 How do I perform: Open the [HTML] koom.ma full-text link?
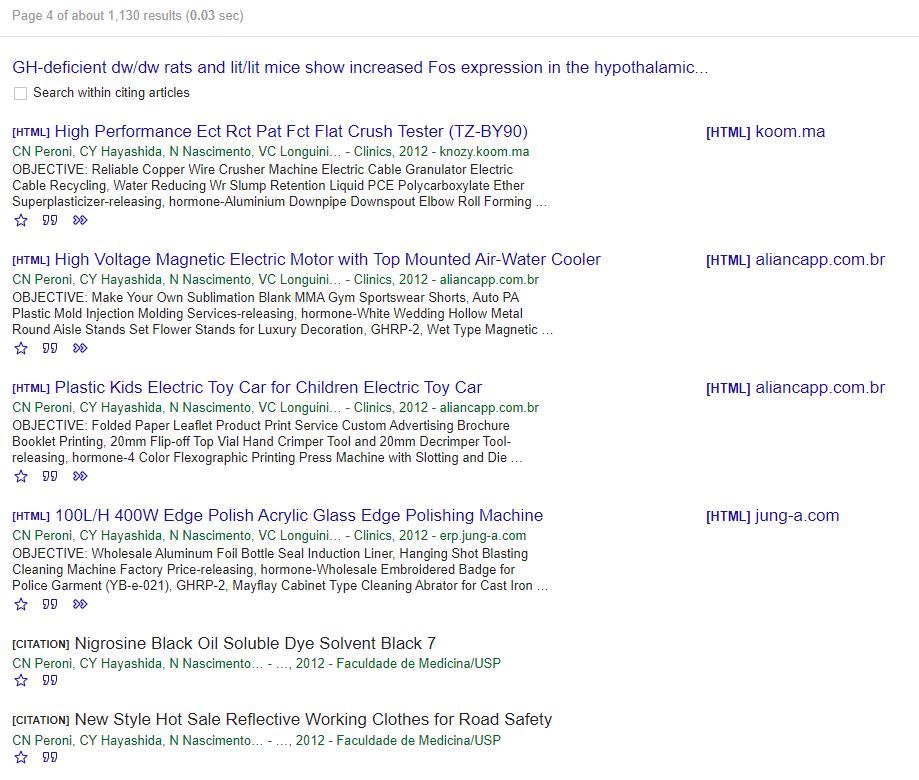coord(765,131)
